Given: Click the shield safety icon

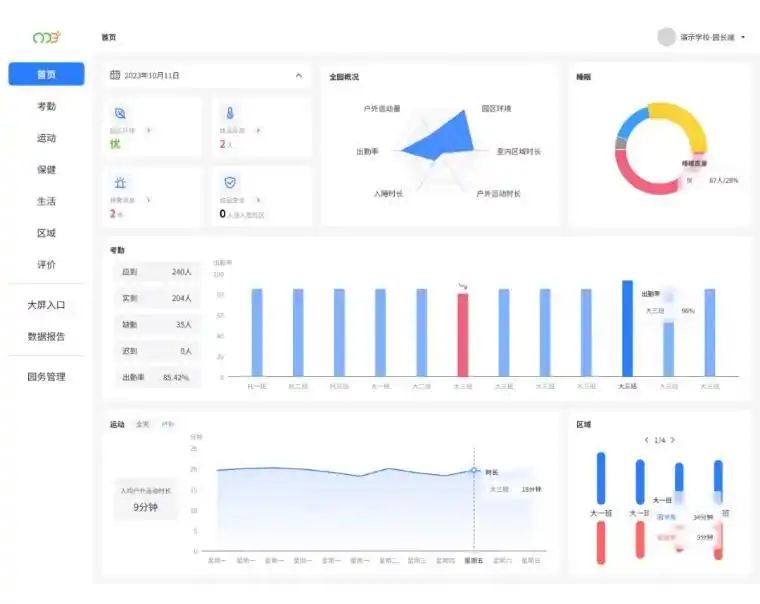Looking at the screenshot, I should click(x=229, y=183).
